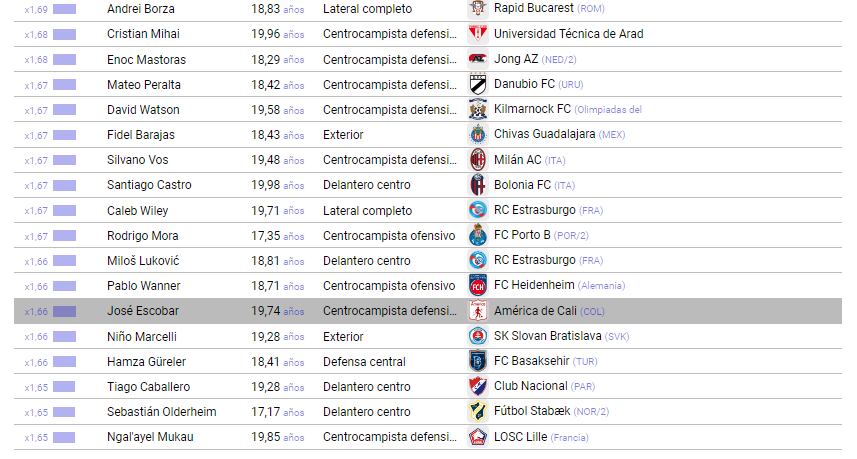The image size is (857, 459).
Task: Click the Club Nacional team name
Action: tap(531, 386)
